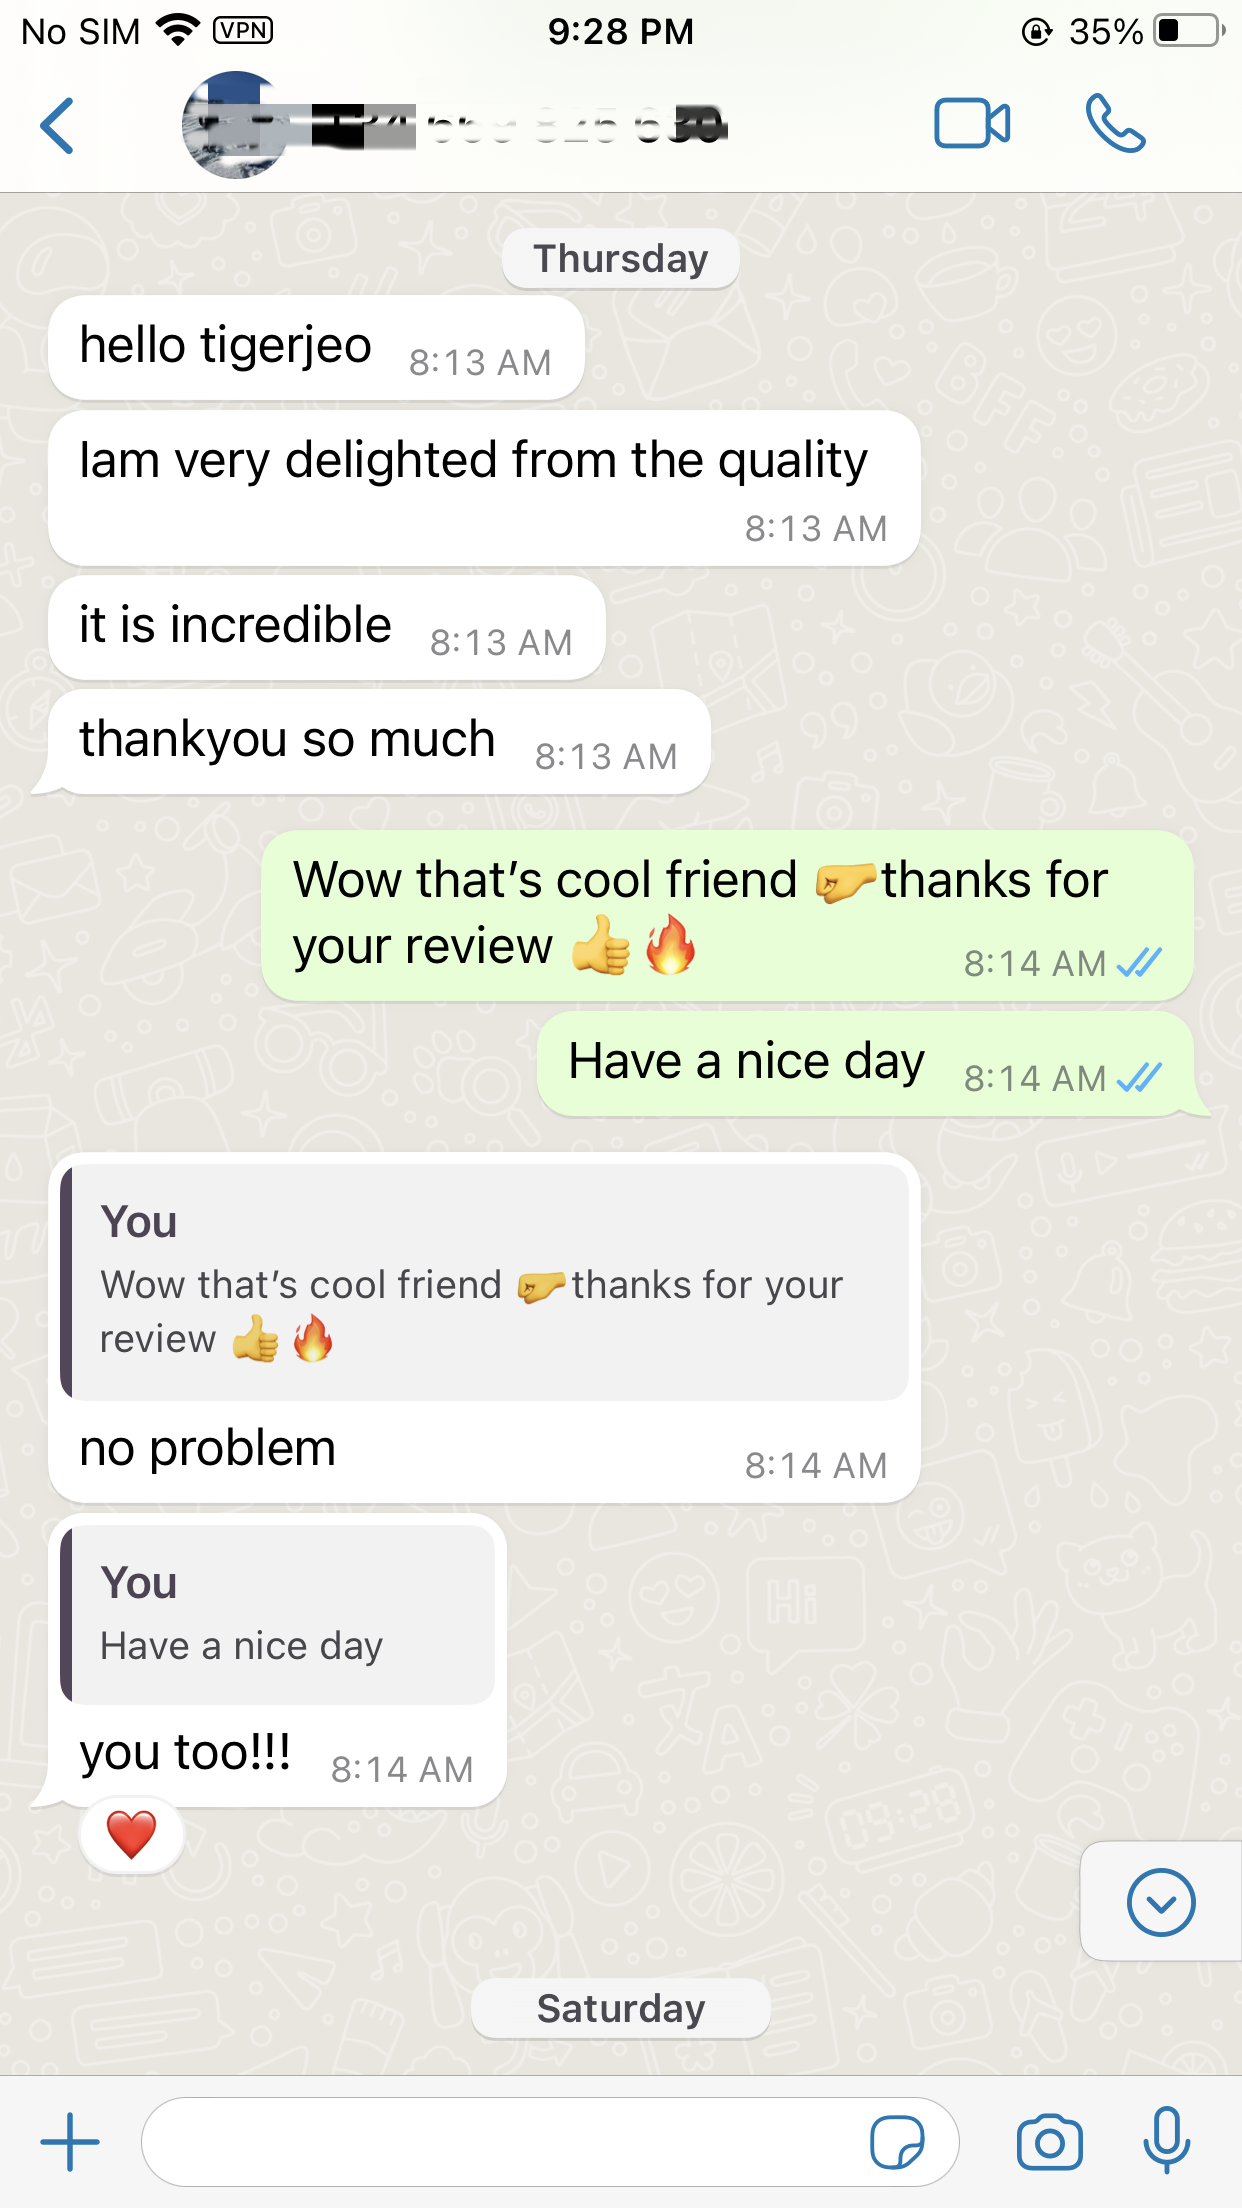Tap the Thursday date label

pyautogui.click(x=621, y=259)
